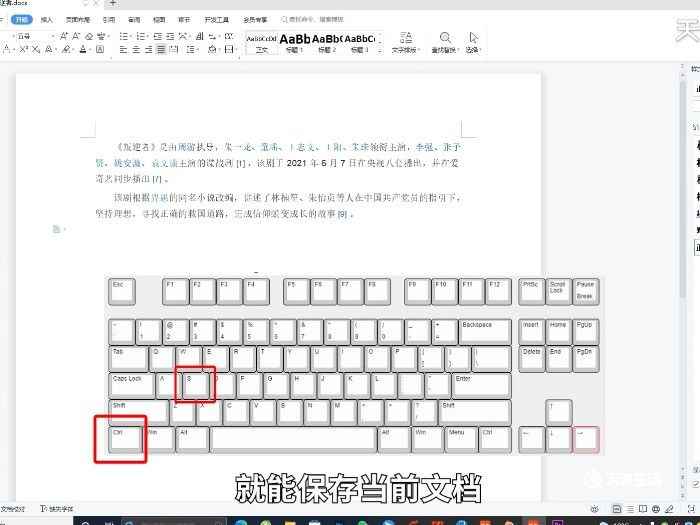Image resolution: width=700 pixels, height=525 pixels.
Task: Open the Premiere Pro taskbar icon
Action: [558, 522]
